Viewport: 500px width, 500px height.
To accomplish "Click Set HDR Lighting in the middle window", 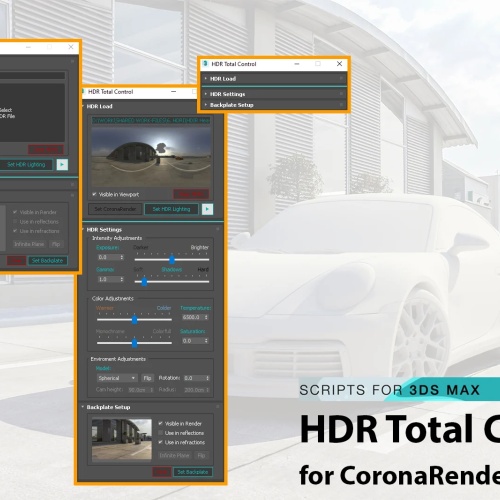I will click(x=171, y=209).
